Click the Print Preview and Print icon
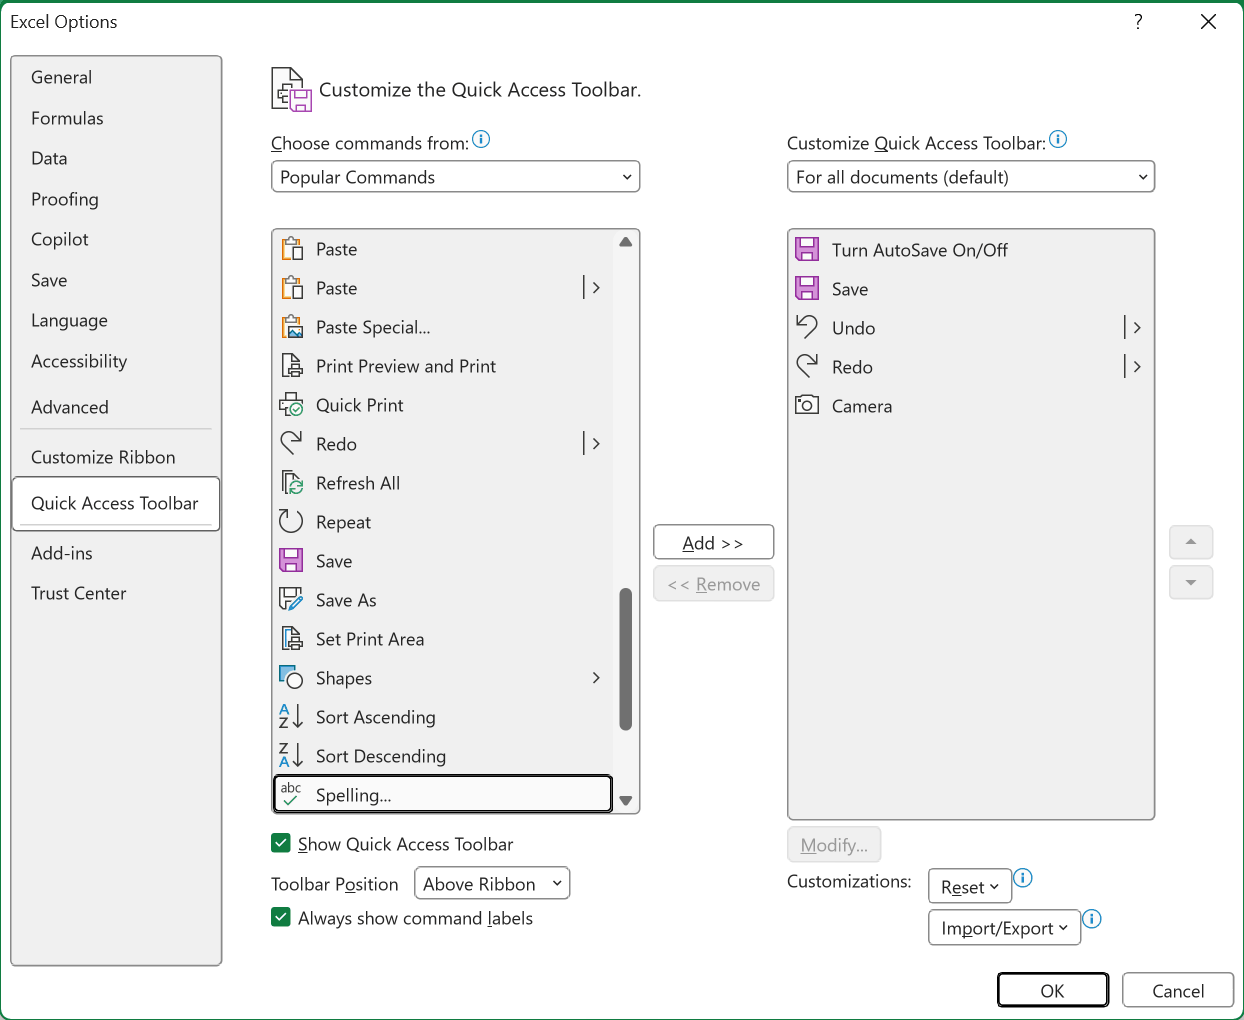This screenshot has height=1020, width=1244. click(292, 366)
